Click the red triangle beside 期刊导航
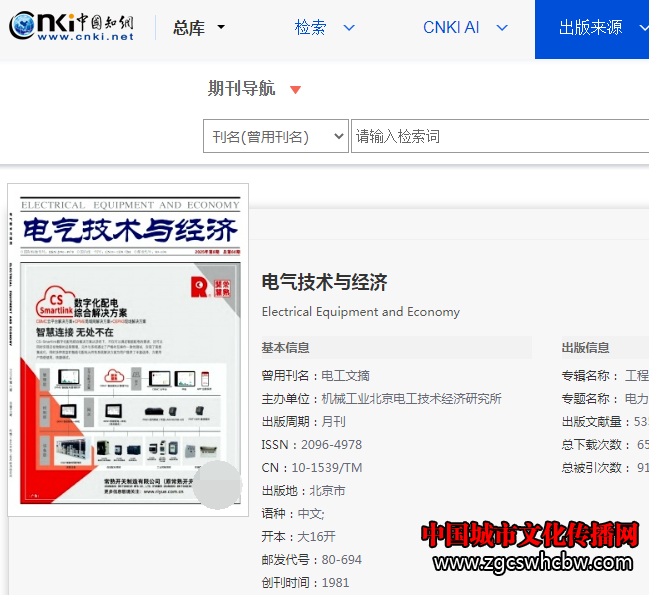 pyautogui.click(x=295, y=90)
